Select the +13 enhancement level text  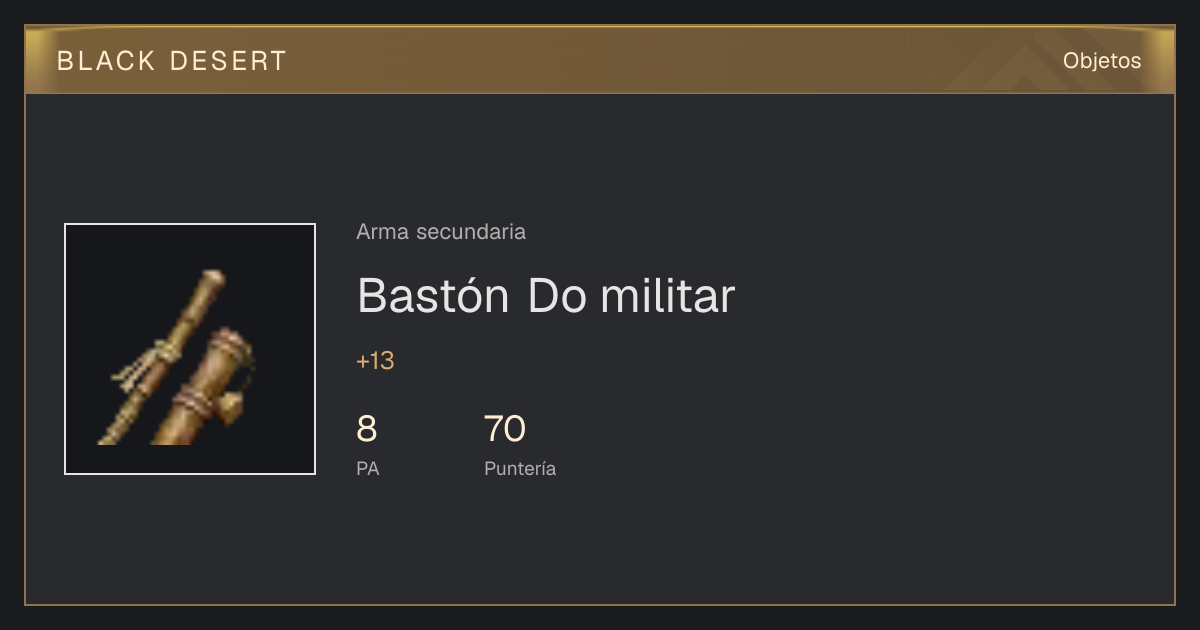(375, 361)
